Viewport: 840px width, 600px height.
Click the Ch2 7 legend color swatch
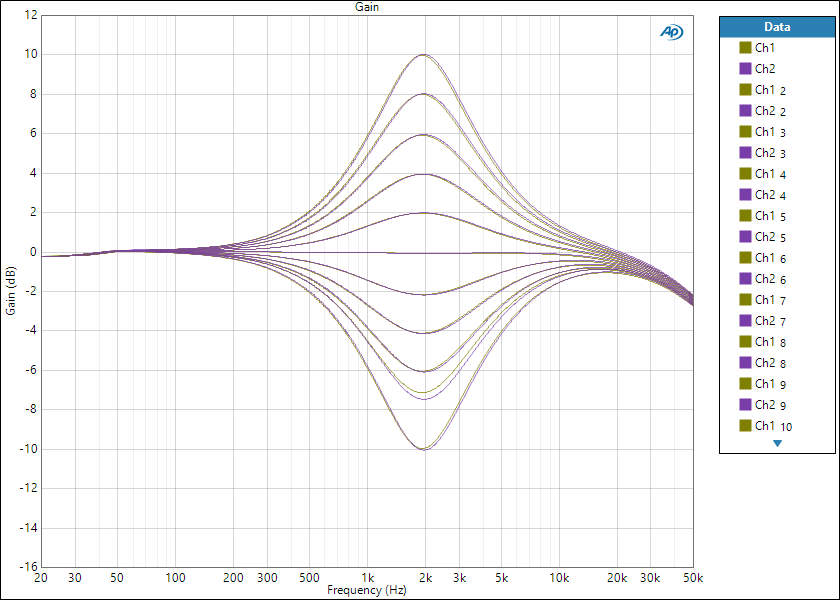point(745,320)
